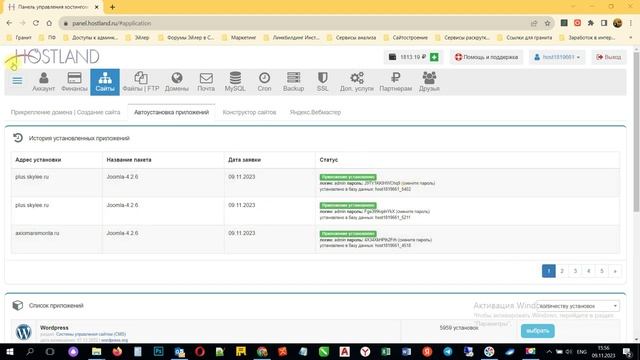Go to history page 4
Image resolution: width=640 pixels, height=360 pixels.
[x=589, y=271]
